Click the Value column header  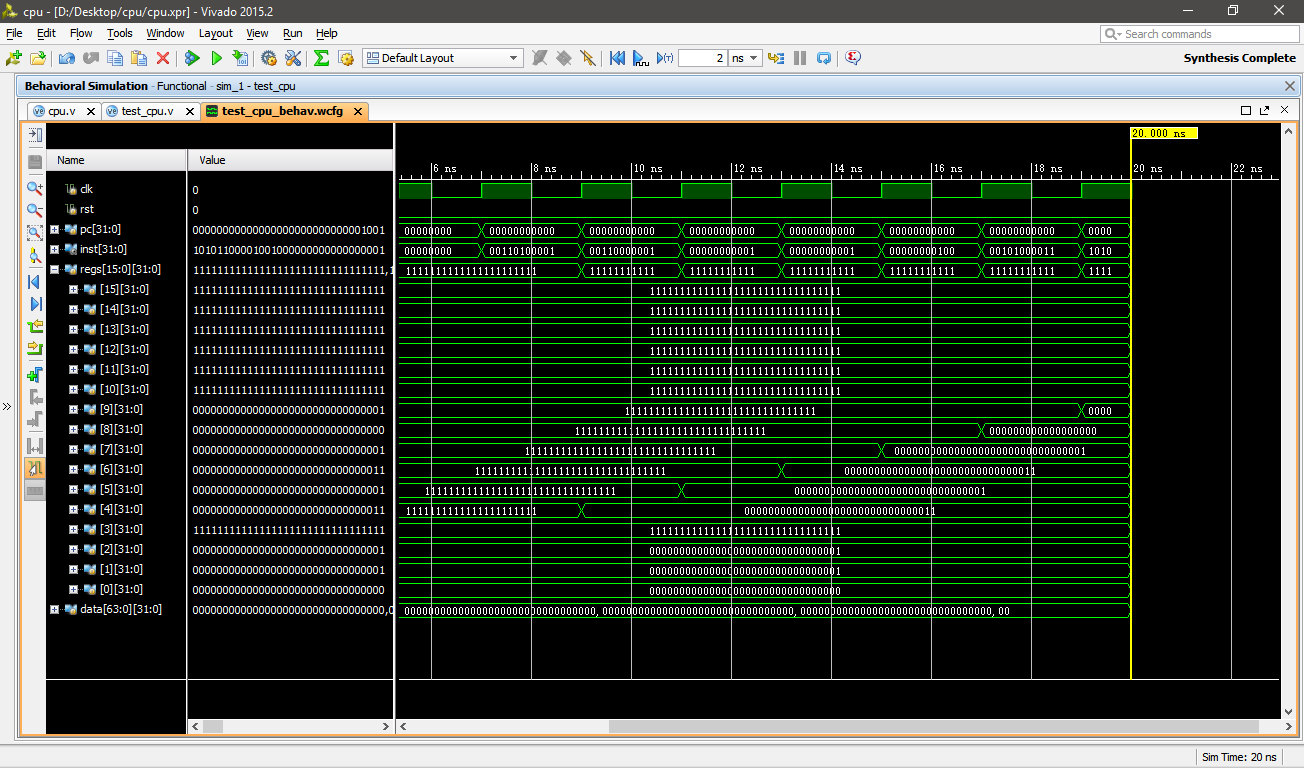(x=290, y=160)
